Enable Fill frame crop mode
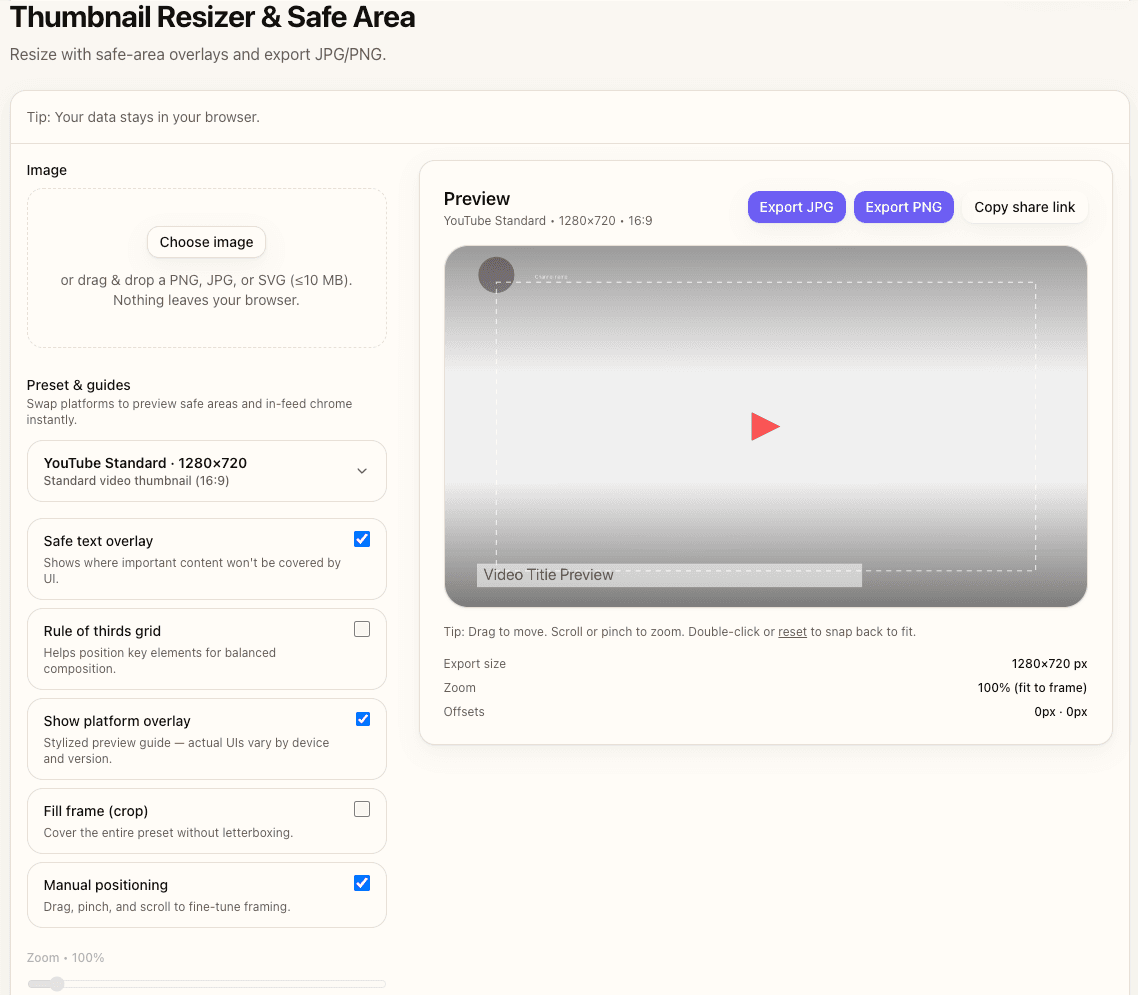This screenshot has width=1138, height=995. coord(362,809)
